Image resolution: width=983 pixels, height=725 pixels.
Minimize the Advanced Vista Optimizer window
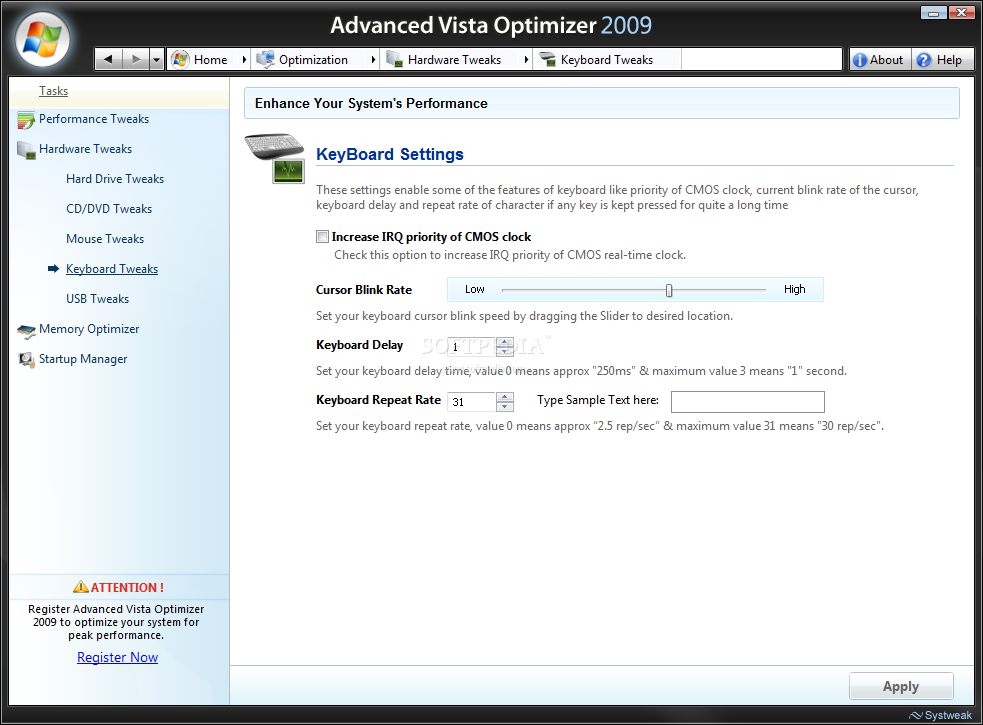pos(933,13)
